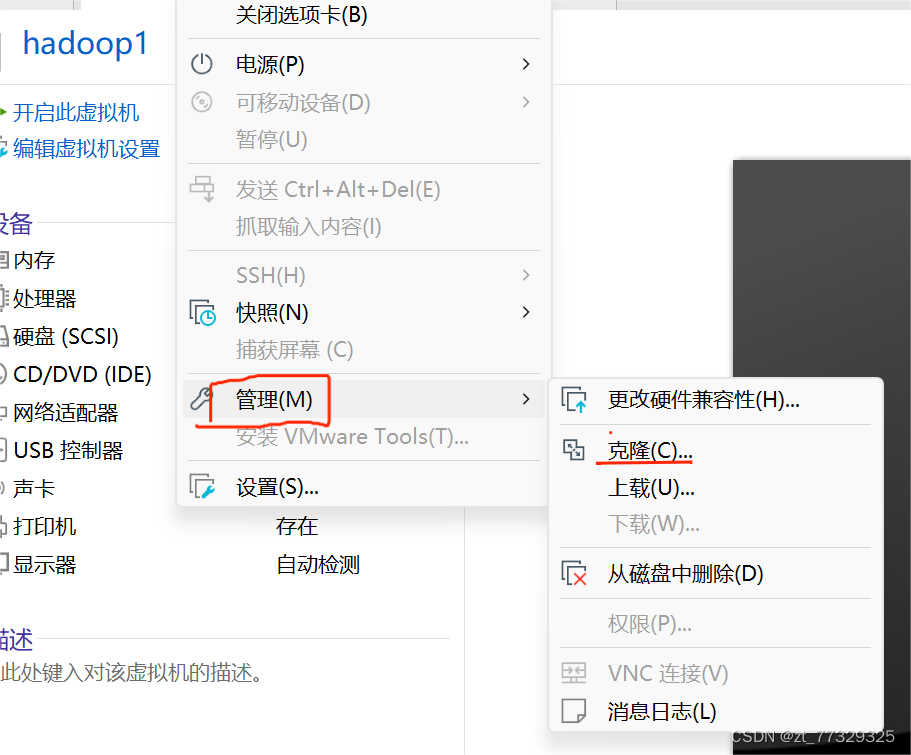Click the snapshot clock icon beside 快照(N)
The image size is (911, 755).
click(x=202, y=313)
